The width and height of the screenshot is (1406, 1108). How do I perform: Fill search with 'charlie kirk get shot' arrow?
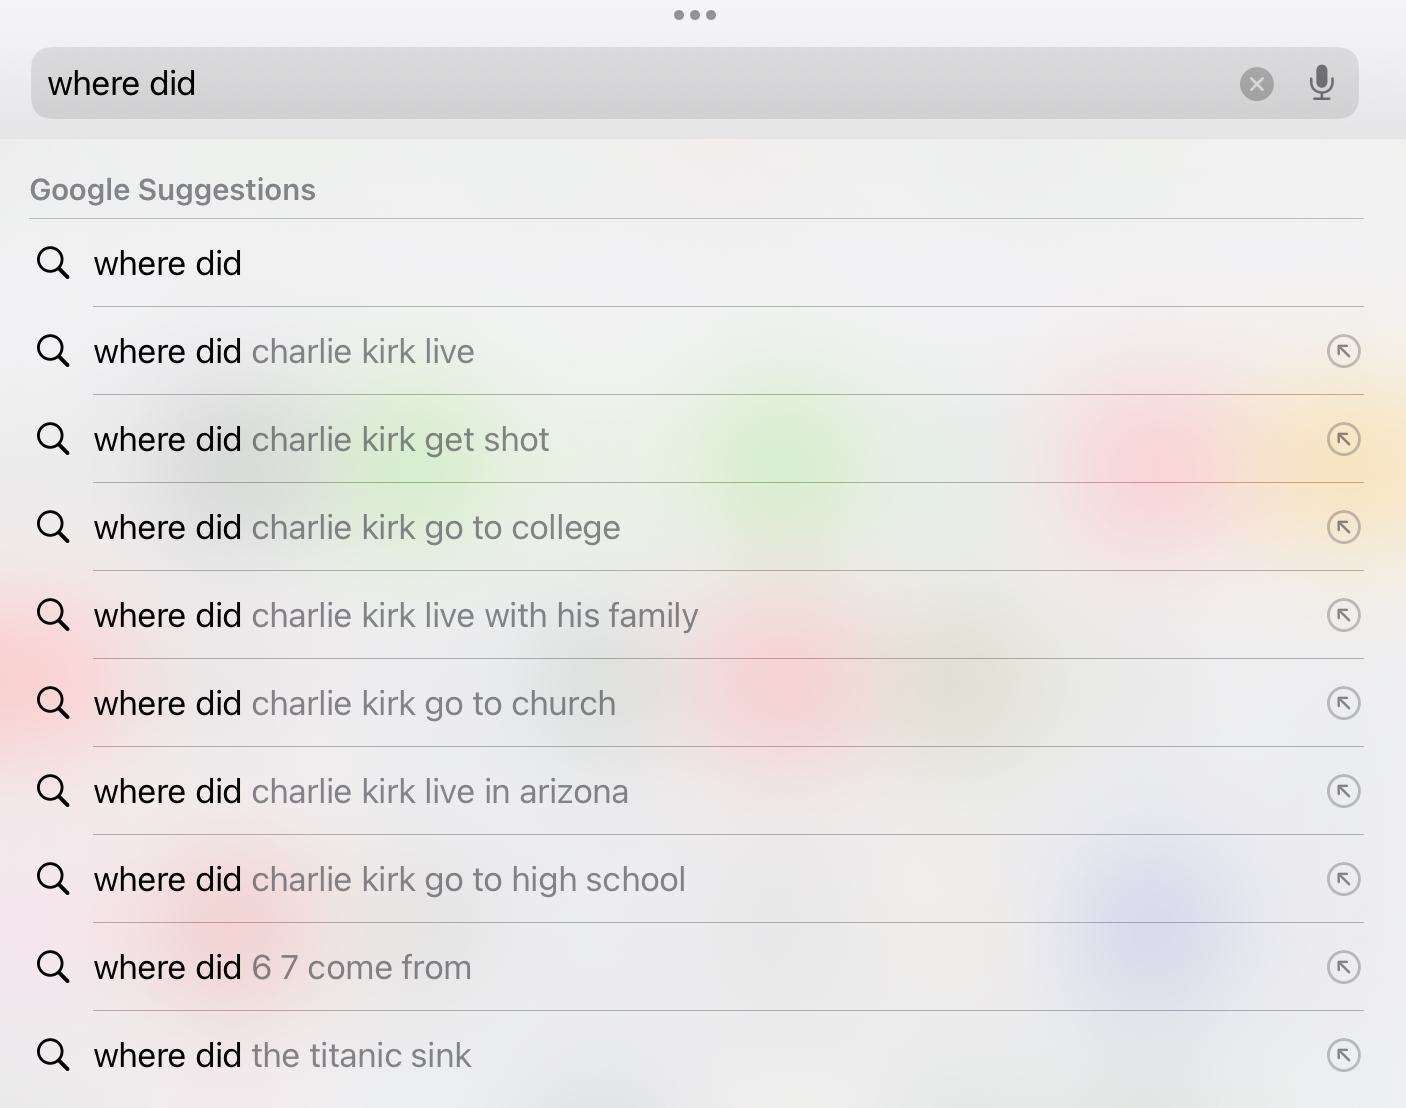tap(1343, 439)
